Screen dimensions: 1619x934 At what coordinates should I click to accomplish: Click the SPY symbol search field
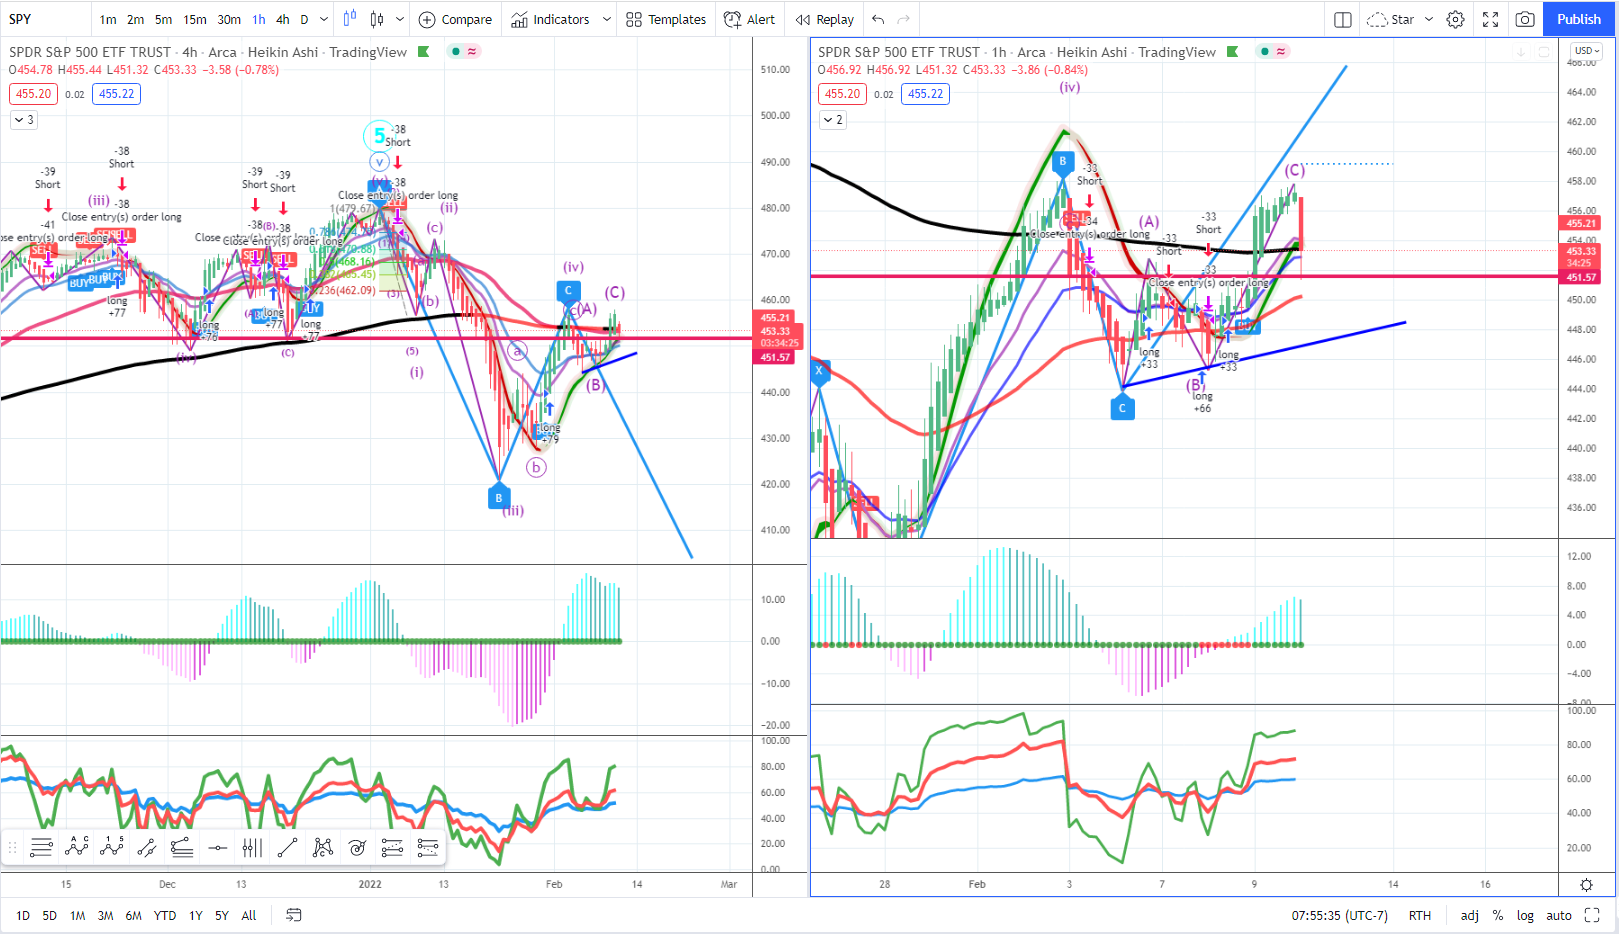pos(45,19)
